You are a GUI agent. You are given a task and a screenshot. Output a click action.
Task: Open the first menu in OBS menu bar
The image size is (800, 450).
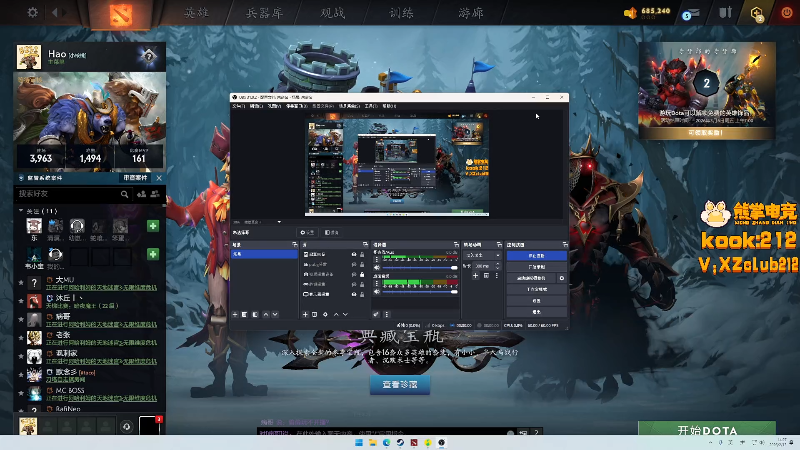click(238, 106)
